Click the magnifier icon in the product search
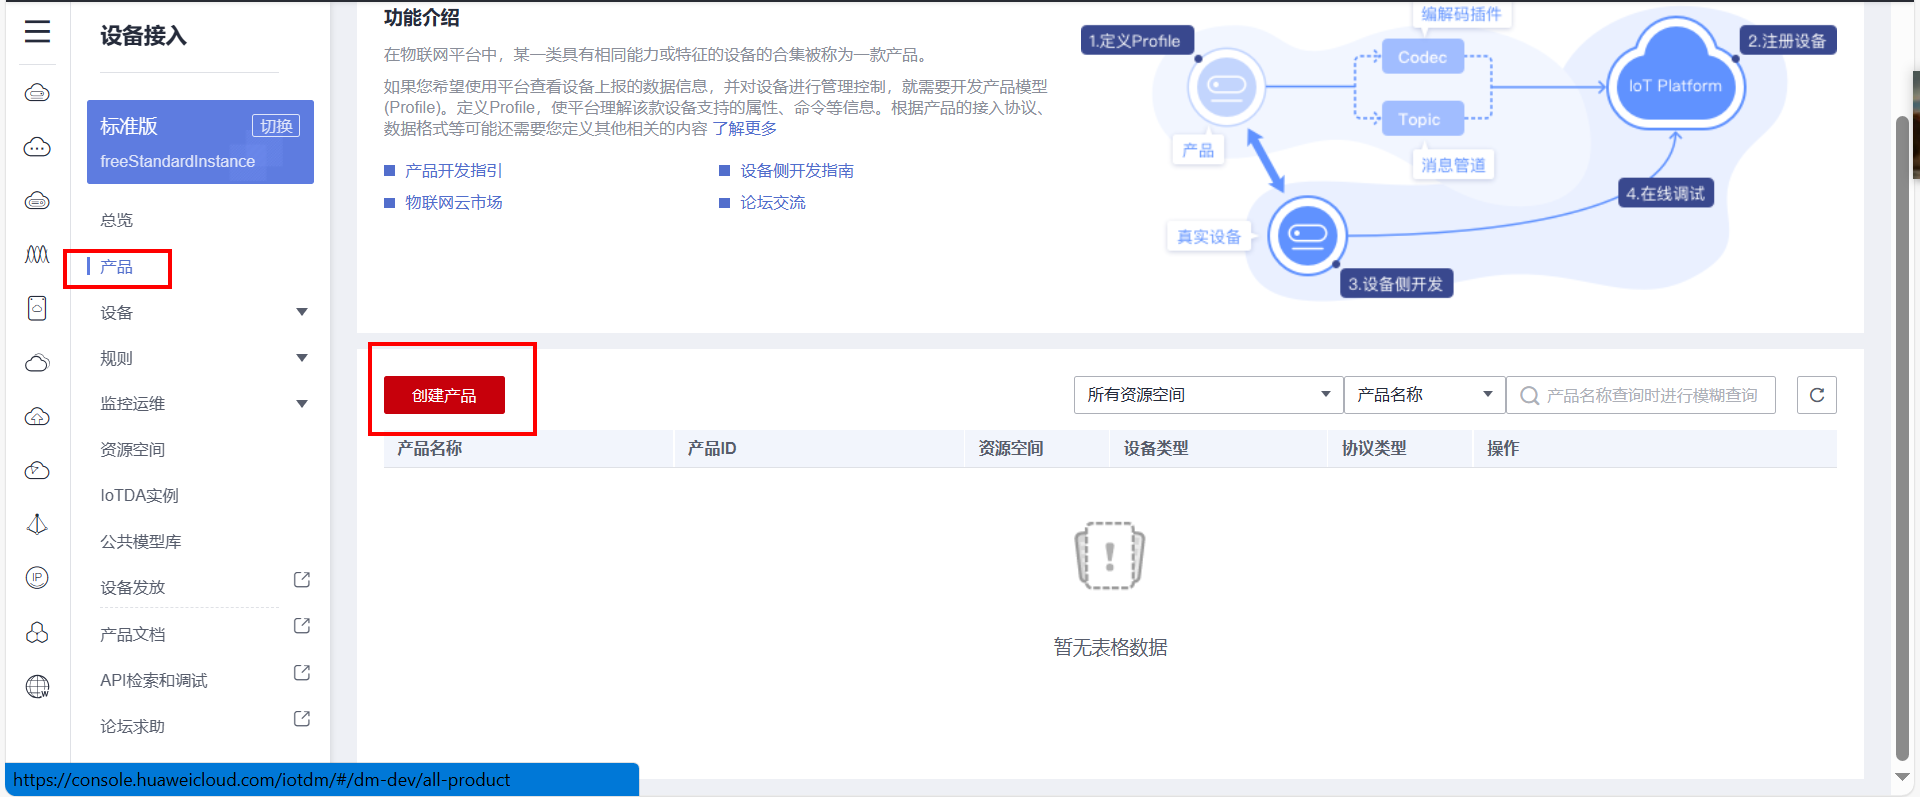The image size is (1920, 797). point(1529,396)
